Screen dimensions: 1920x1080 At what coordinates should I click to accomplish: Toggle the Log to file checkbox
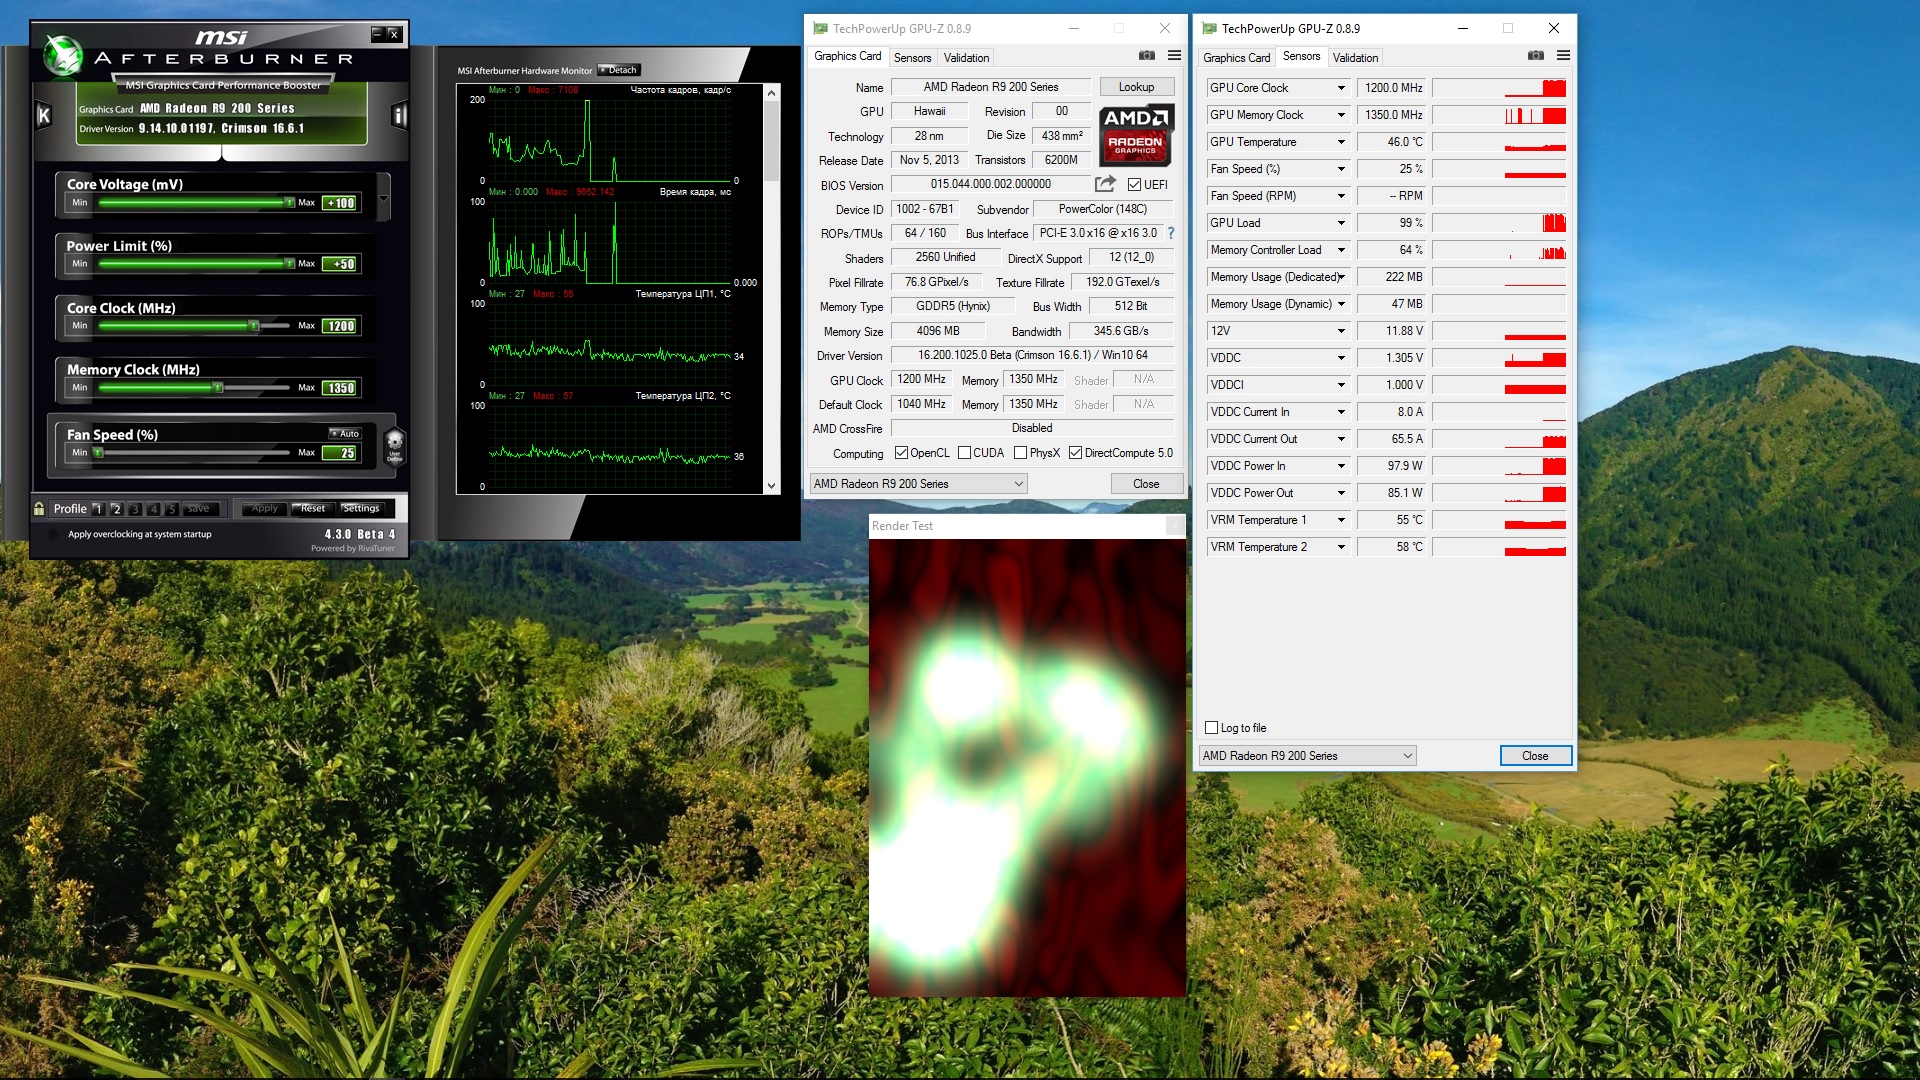pos(1212,728)
